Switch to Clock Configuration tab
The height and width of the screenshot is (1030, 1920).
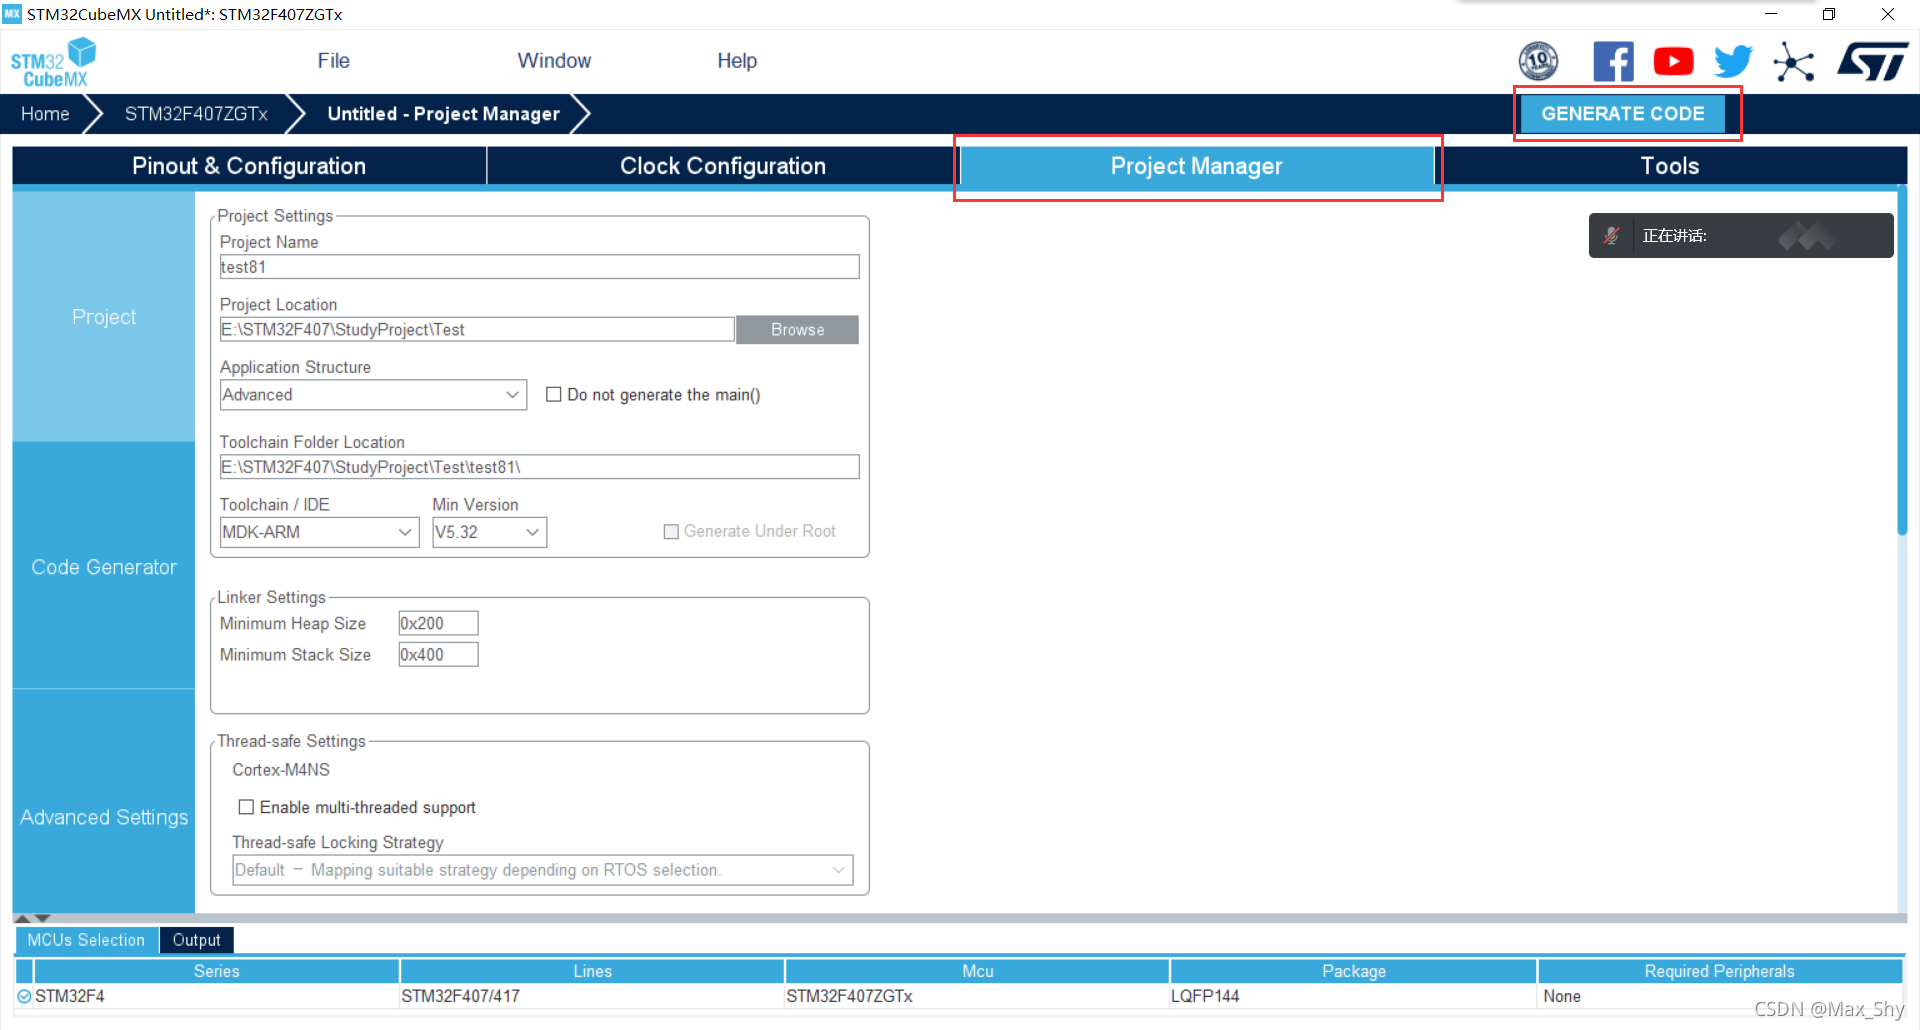723,166
